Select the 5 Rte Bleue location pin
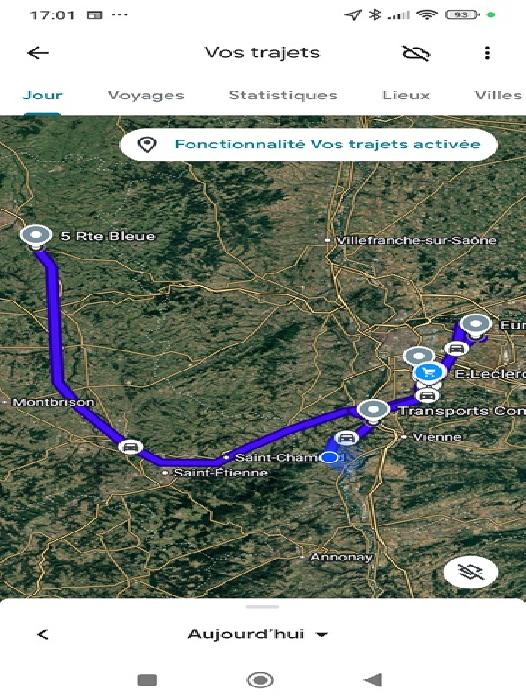Screen dimensions: 526x700 pyautogui.click(x=36, y=237)
